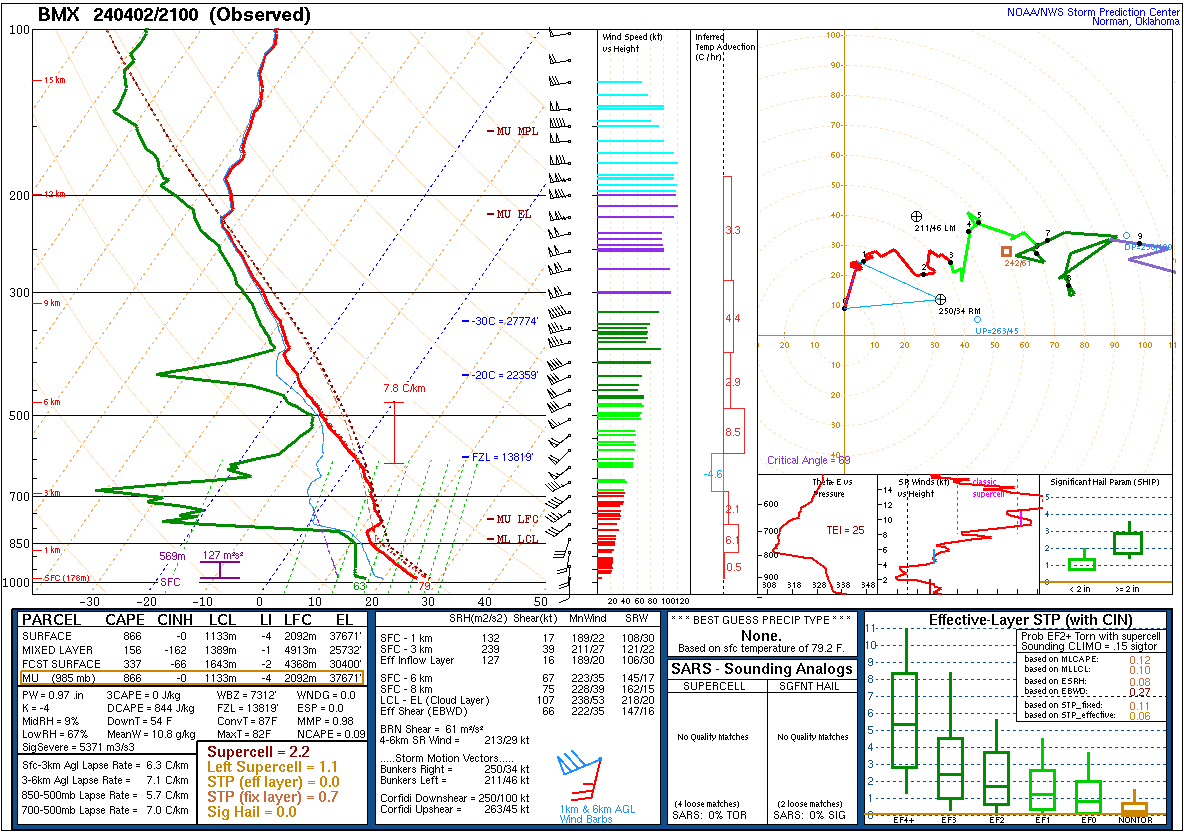Click '850-500mb Lapse Rate' row
Image resolution: width=1184 pixels, height=832 pixels.
click(105, 795)
